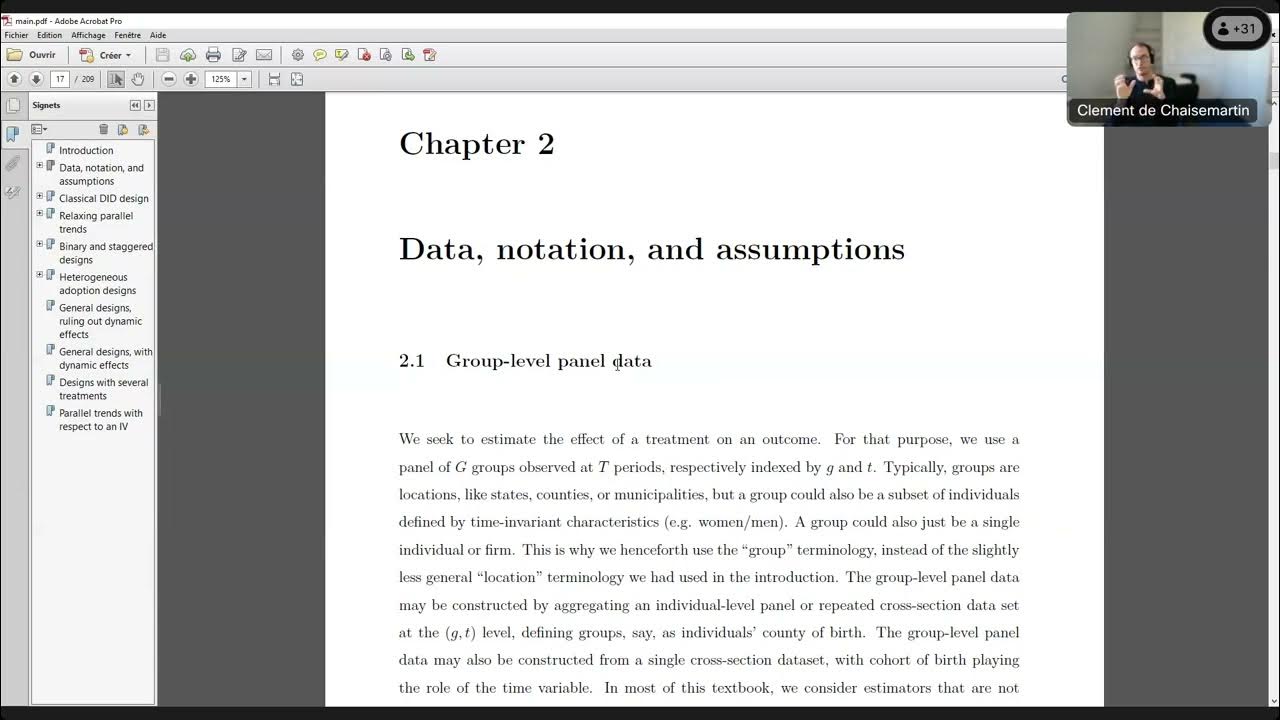Expand Binary and staggered designs bookmark
1280x720 pixels.
40,244
